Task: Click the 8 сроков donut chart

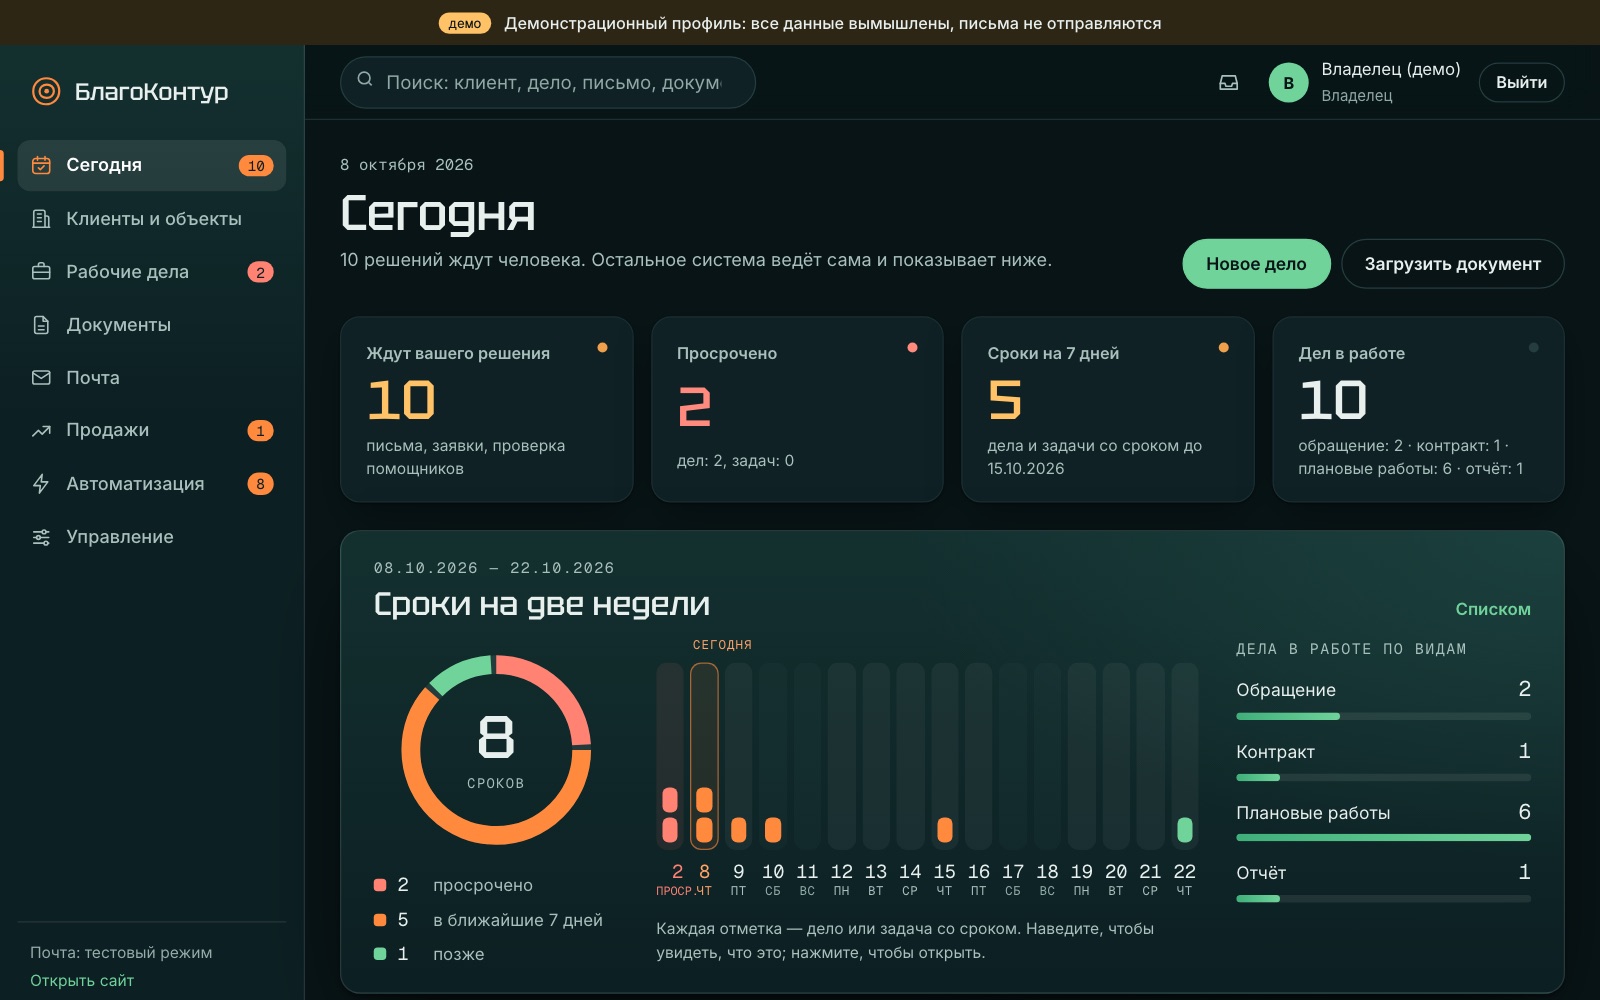Action: (x=496, y=750)
